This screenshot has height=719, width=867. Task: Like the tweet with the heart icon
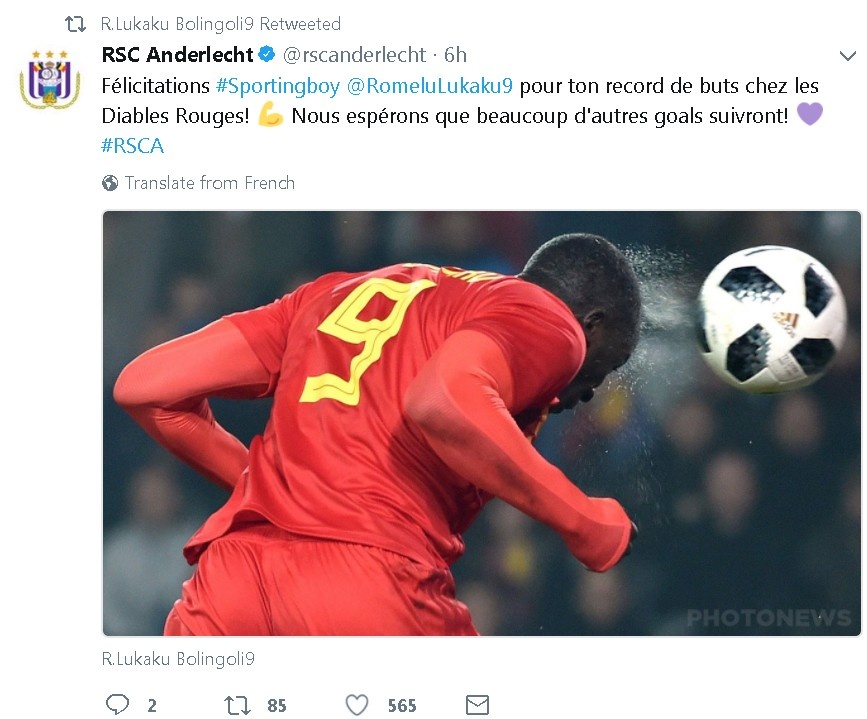coord(357,705)
